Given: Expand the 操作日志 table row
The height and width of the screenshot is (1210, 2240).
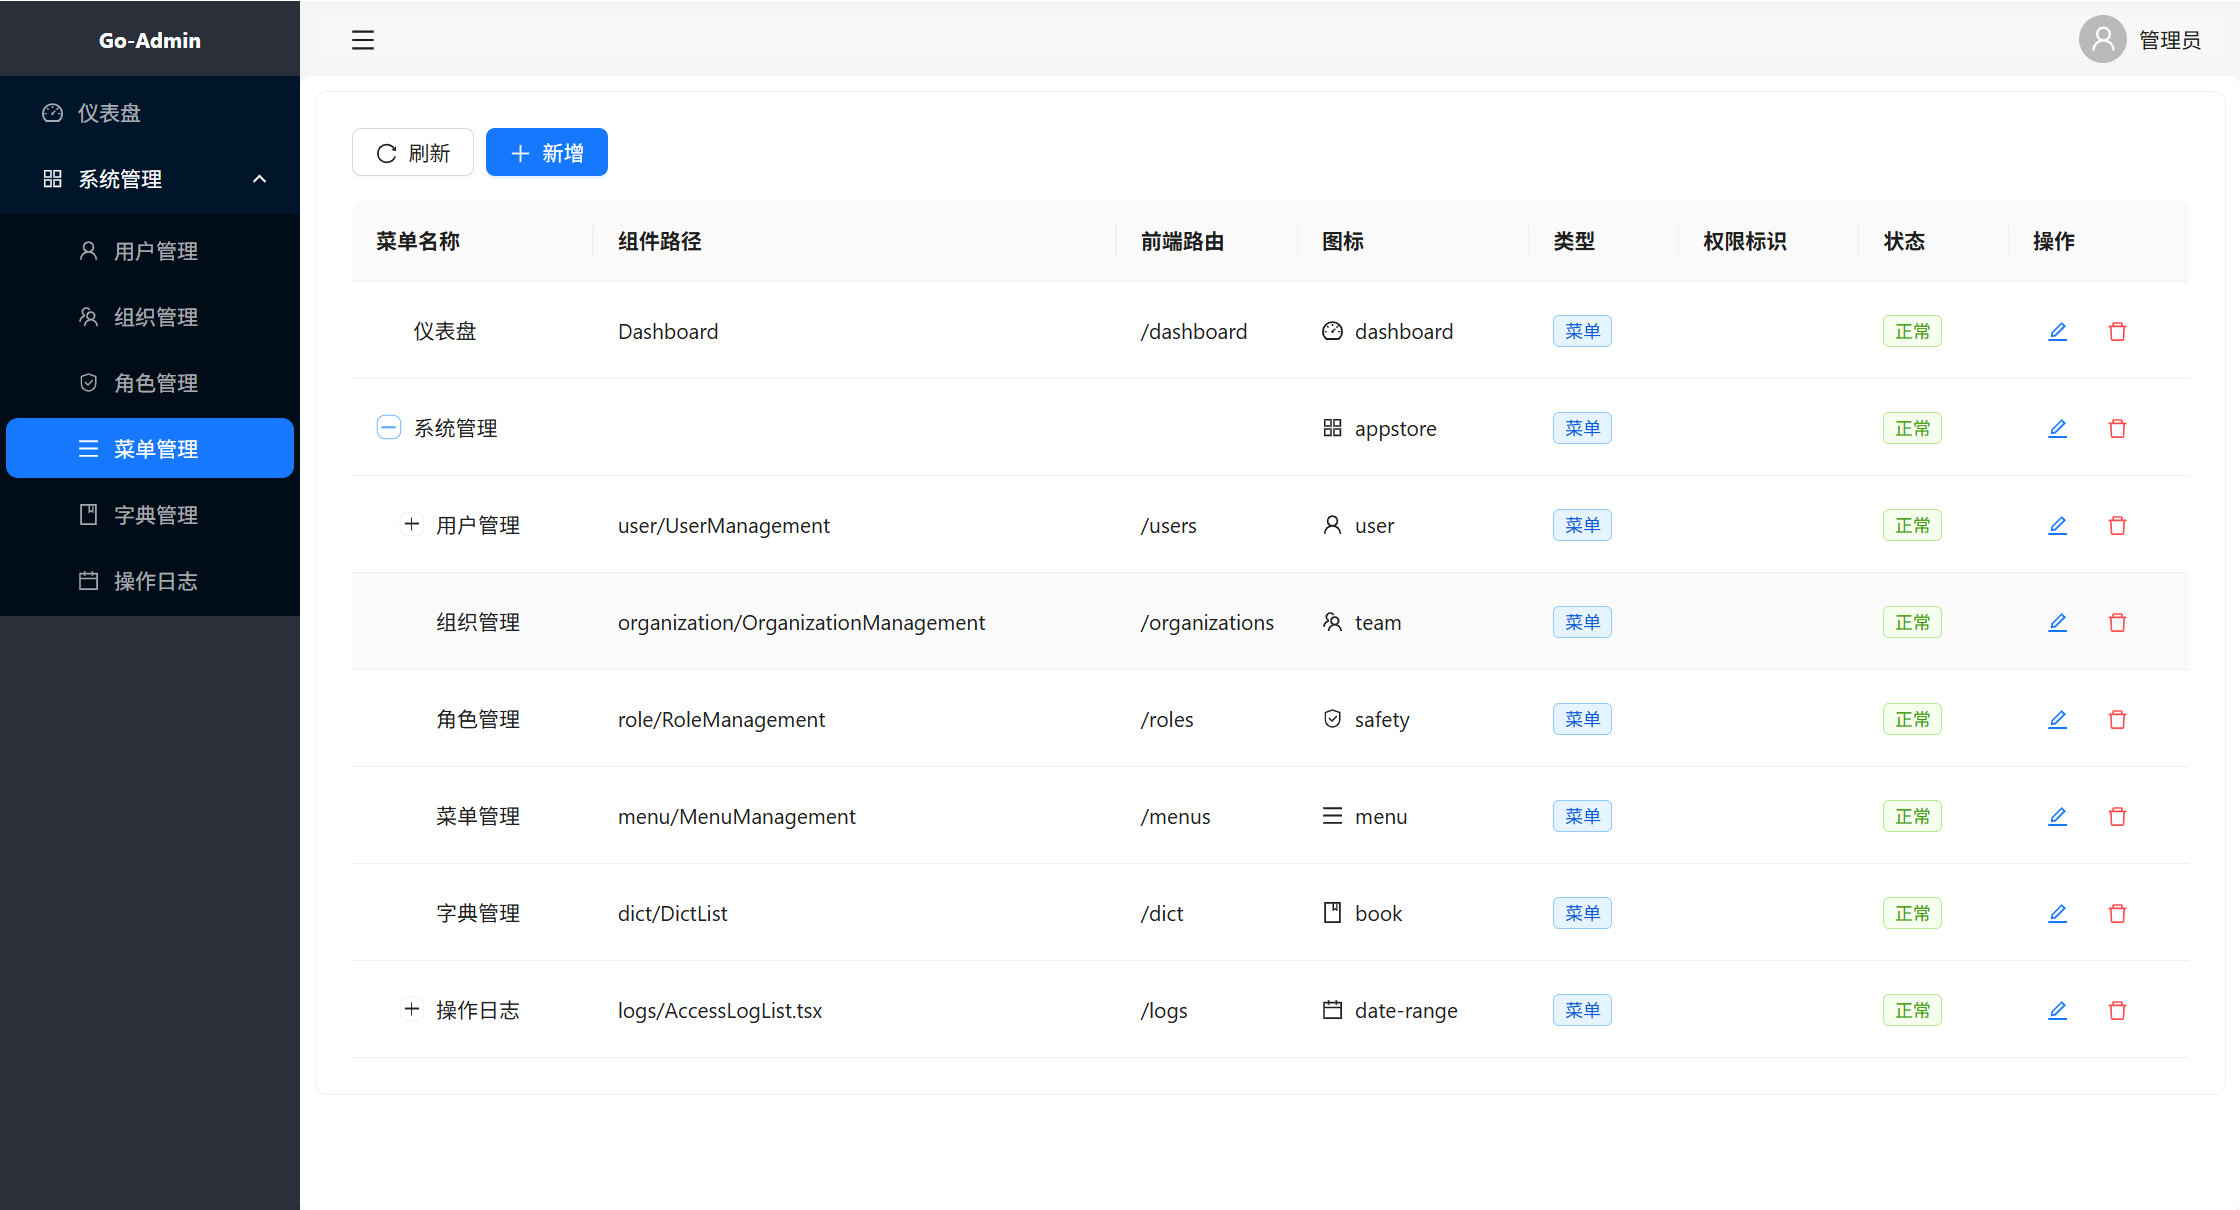Looking at the screenshot, I should pyautogui.click(x=411, y=1009).
